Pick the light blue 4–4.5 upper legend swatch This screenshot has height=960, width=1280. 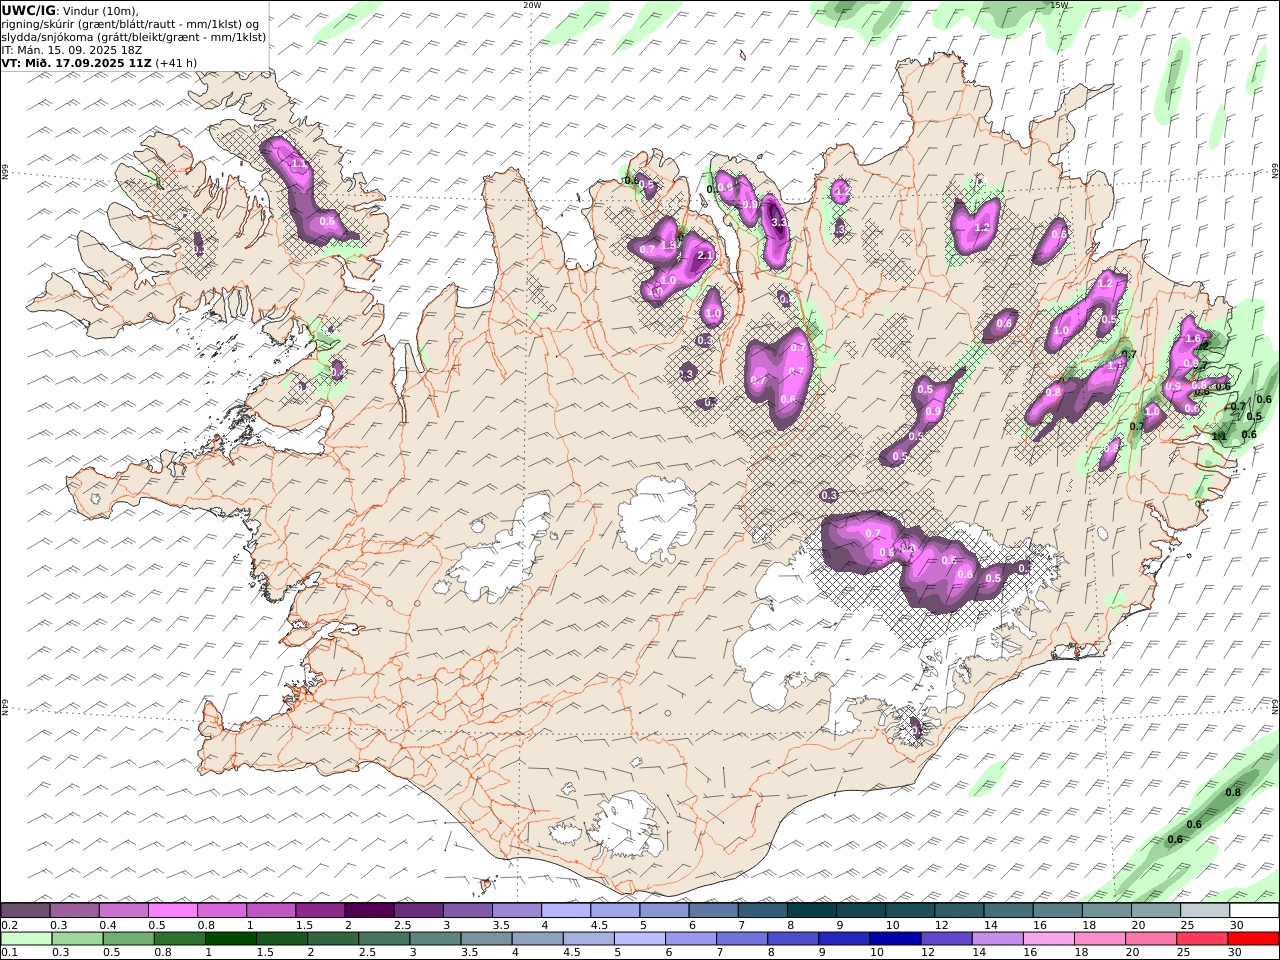pyautogui.click(x=565, y=911)
